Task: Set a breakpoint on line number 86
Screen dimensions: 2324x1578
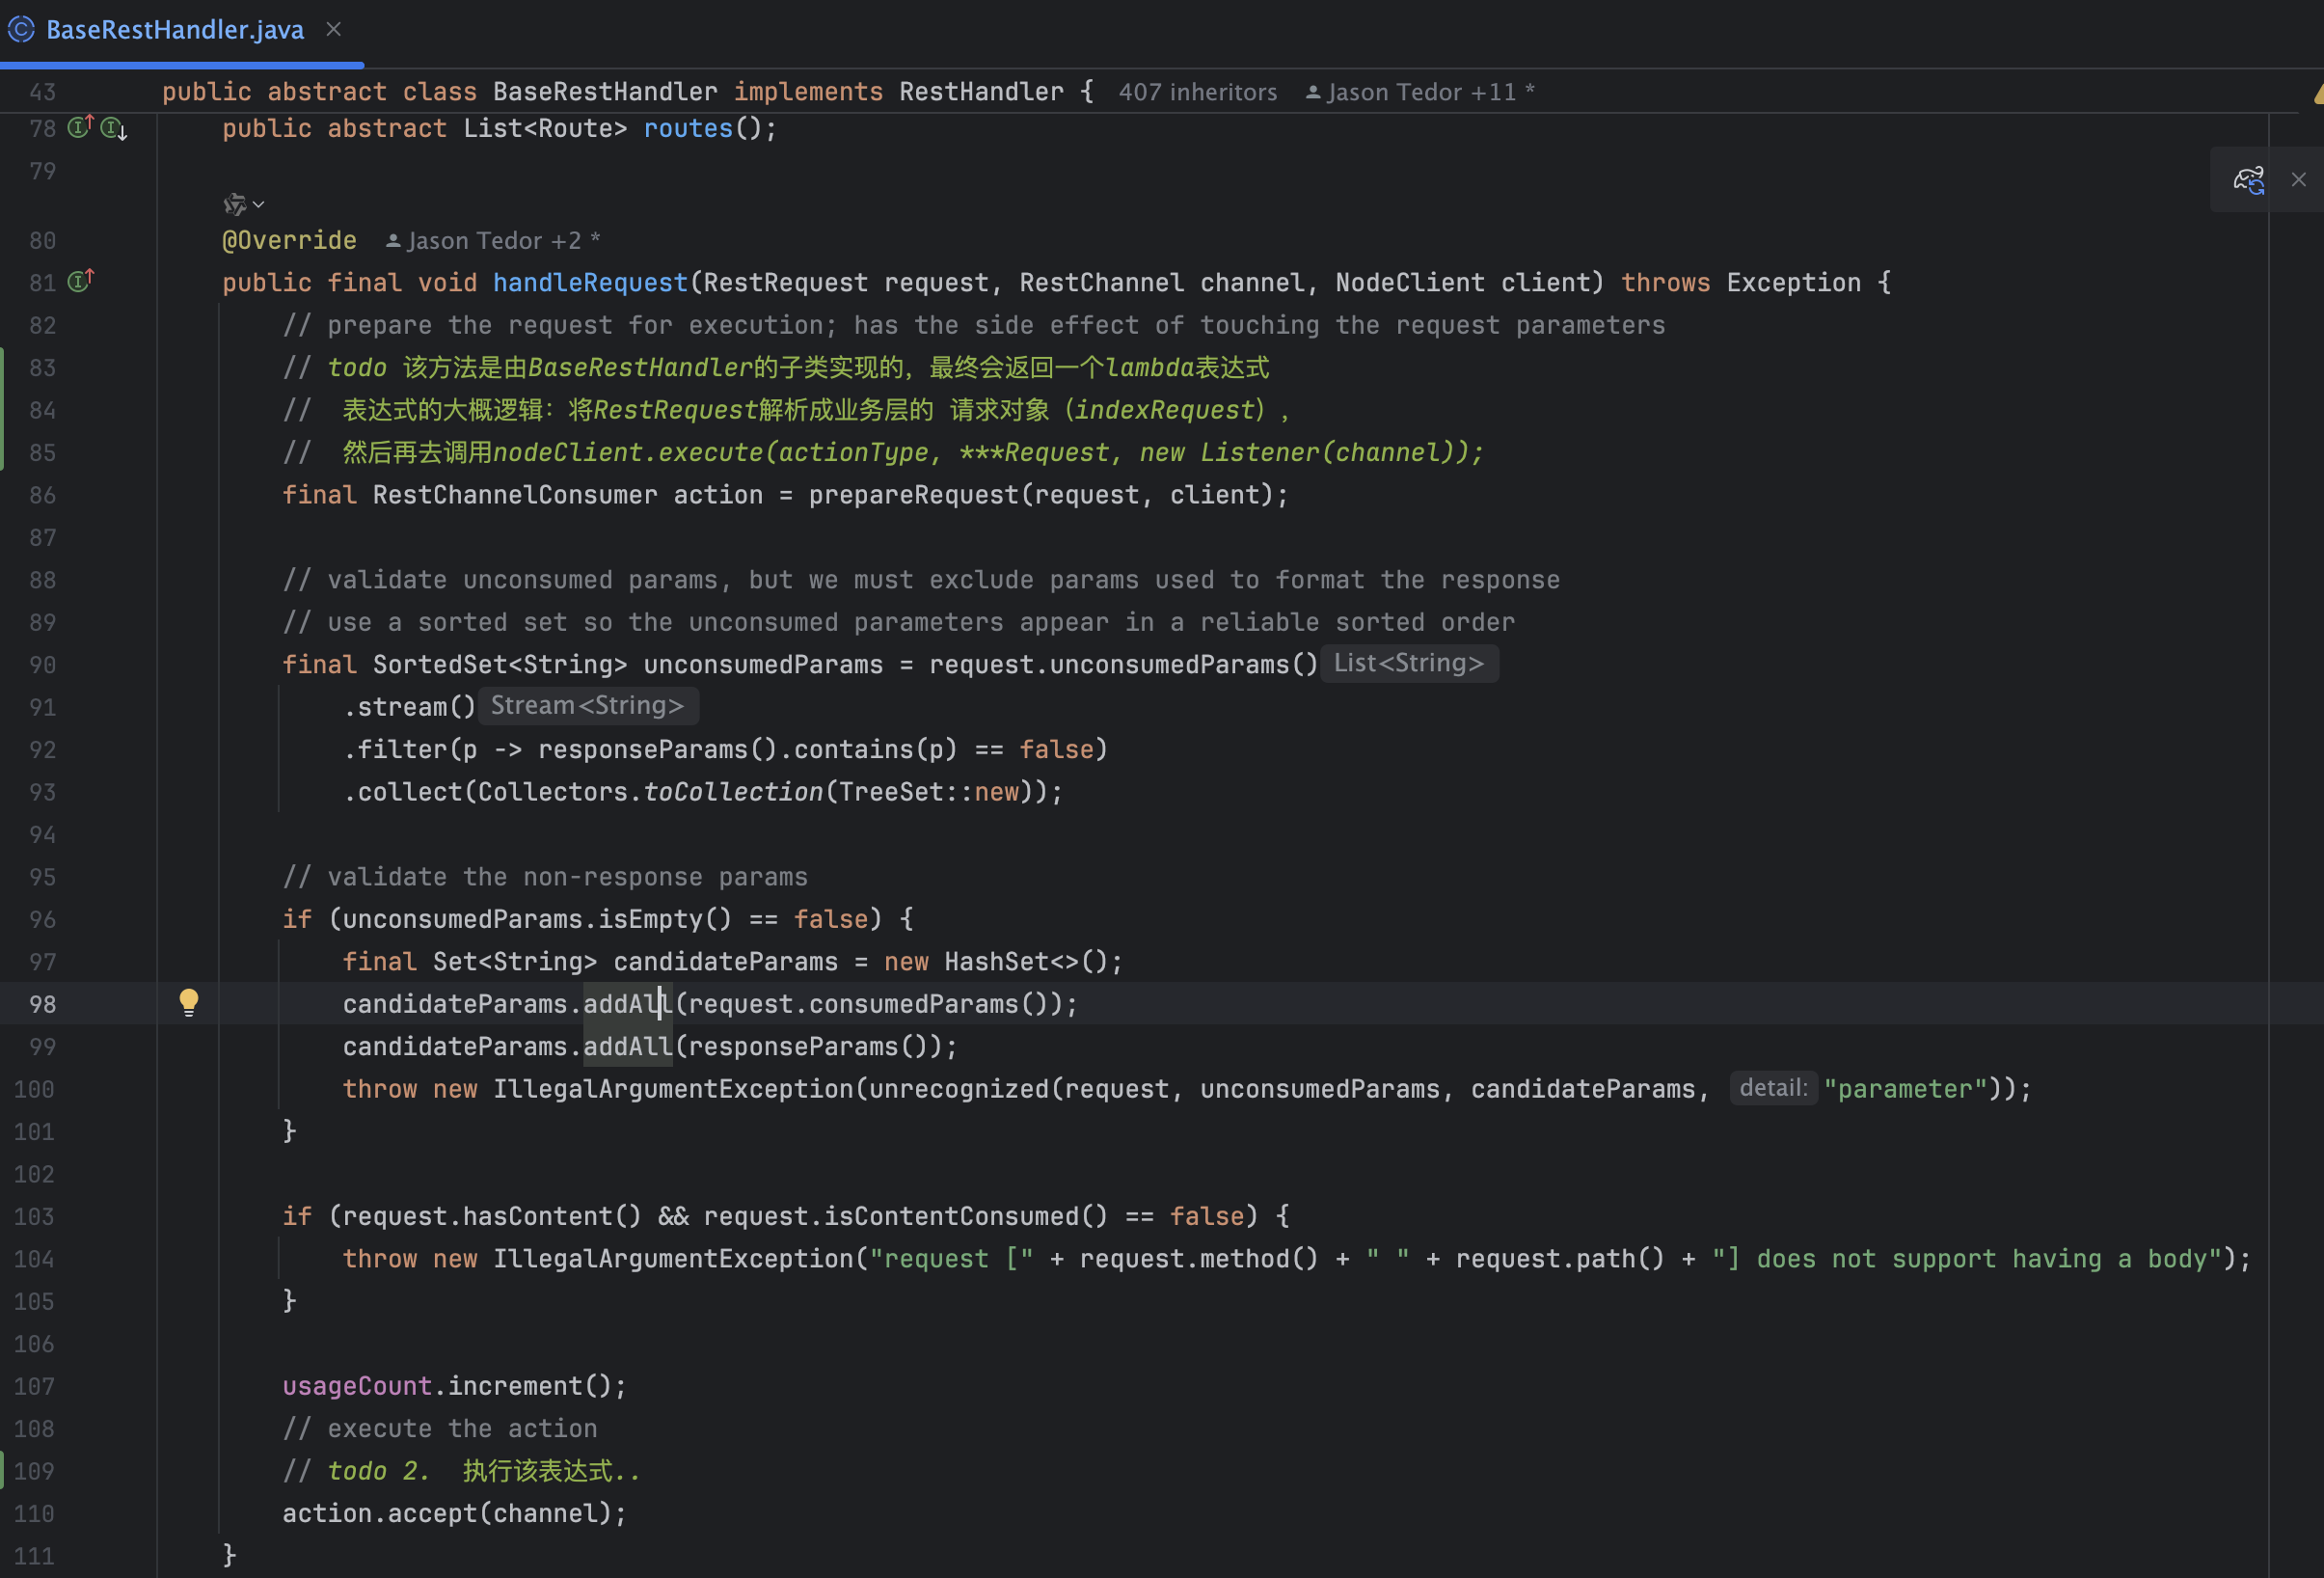Action: point(42,495)
